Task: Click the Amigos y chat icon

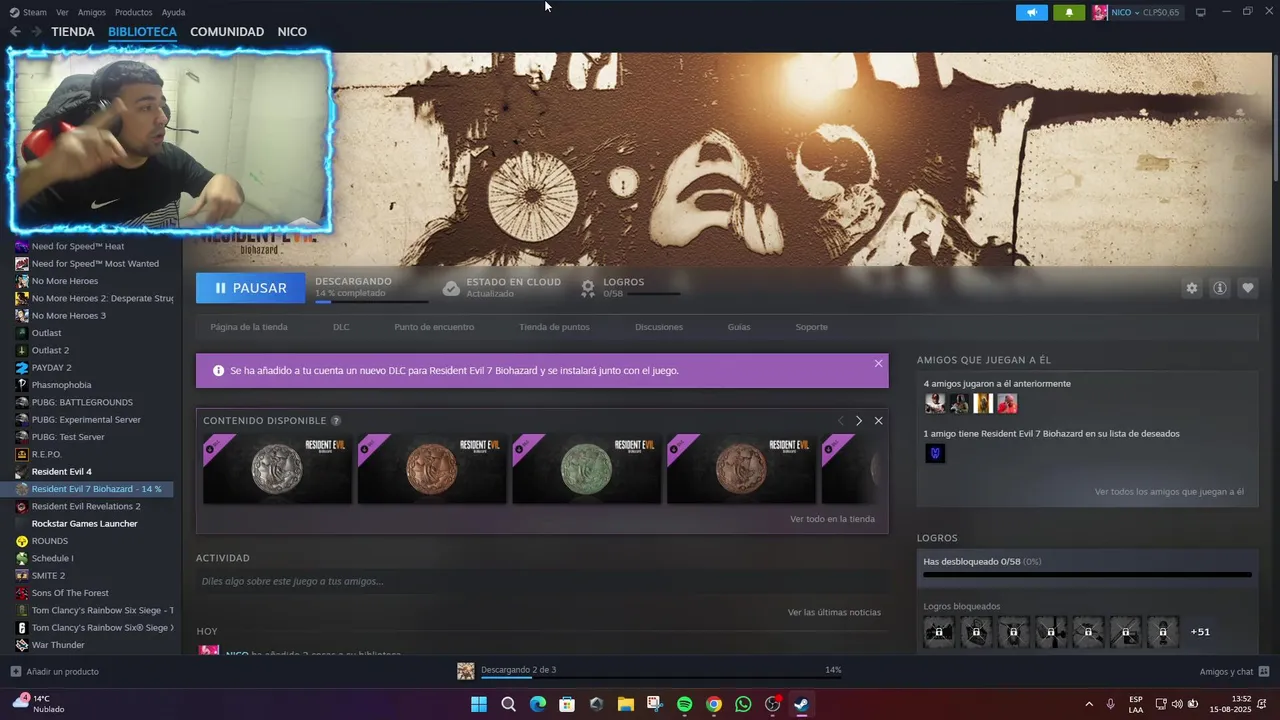Action: (1264, 671)
